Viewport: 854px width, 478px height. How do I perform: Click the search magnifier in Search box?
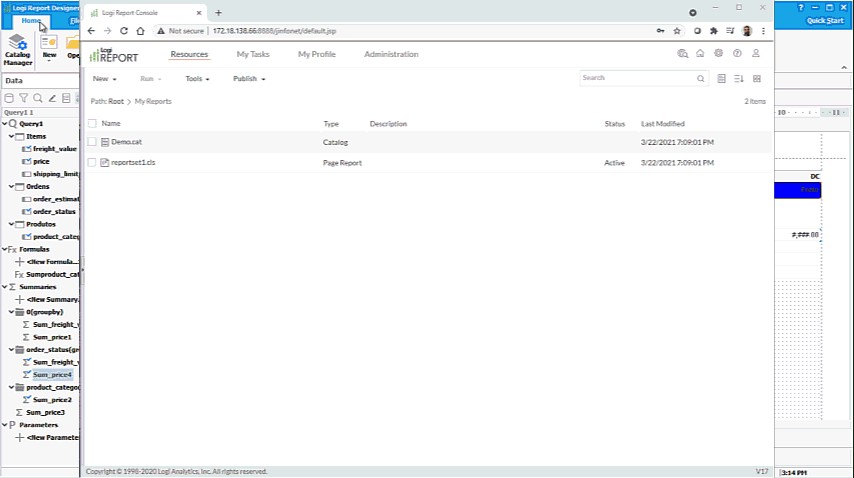coord(700,78)
